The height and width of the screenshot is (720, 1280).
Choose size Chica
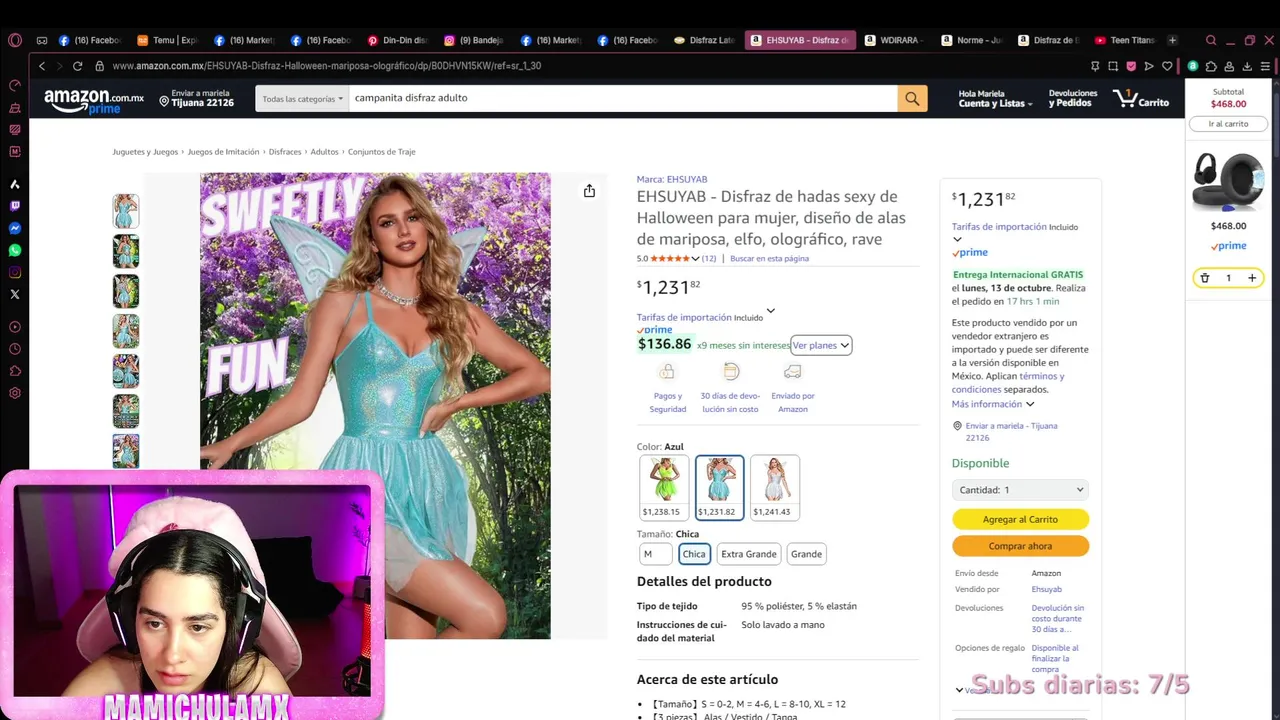click(x=694, y=554)
